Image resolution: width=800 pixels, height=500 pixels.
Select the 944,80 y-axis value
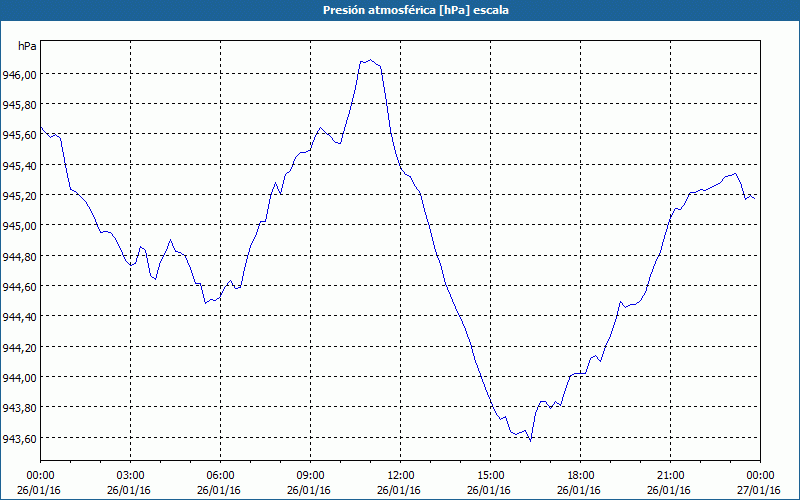point(19,257)
